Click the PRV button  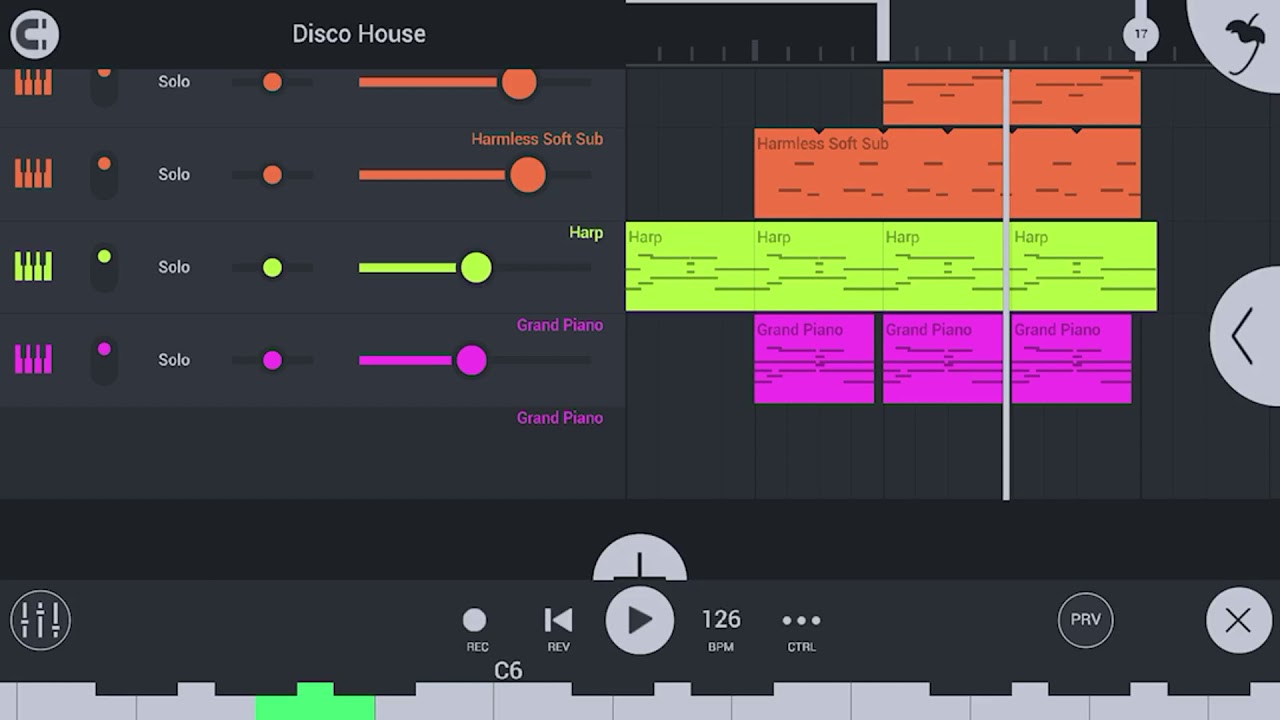pos(1086,620)
